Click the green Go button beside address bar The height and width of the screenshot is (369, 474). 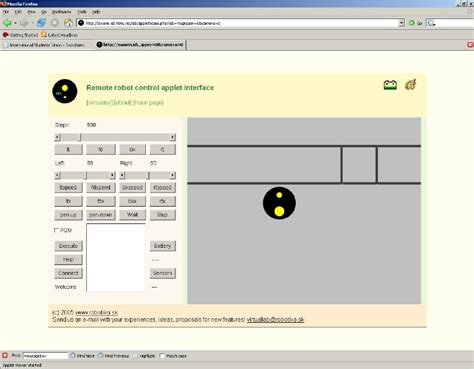415,23
